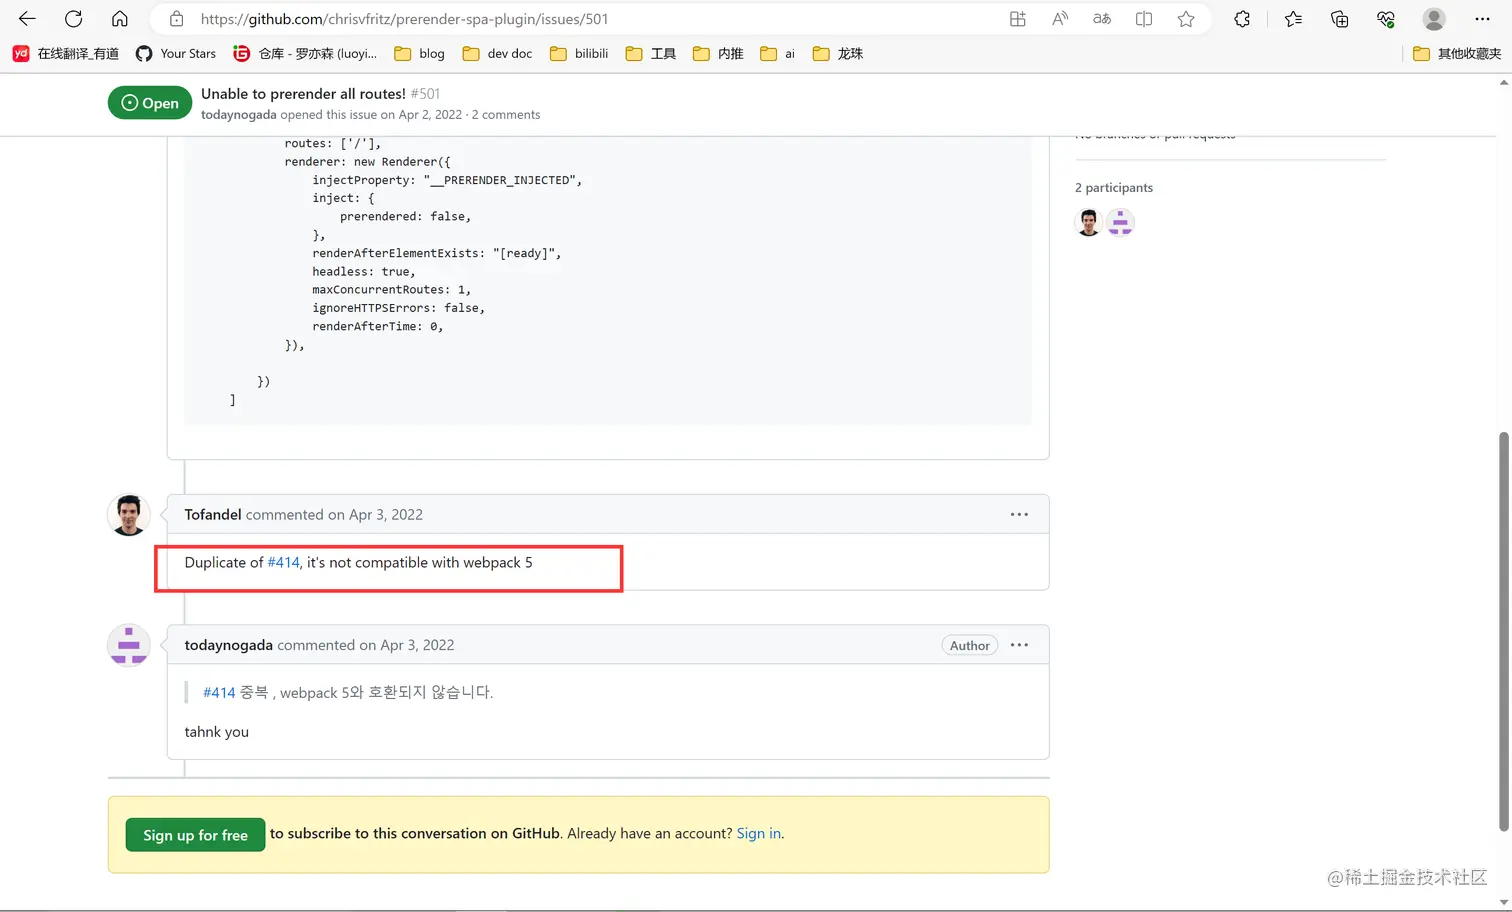
Task: Open options menu on todaynogada's comment
Action: 1019,645
